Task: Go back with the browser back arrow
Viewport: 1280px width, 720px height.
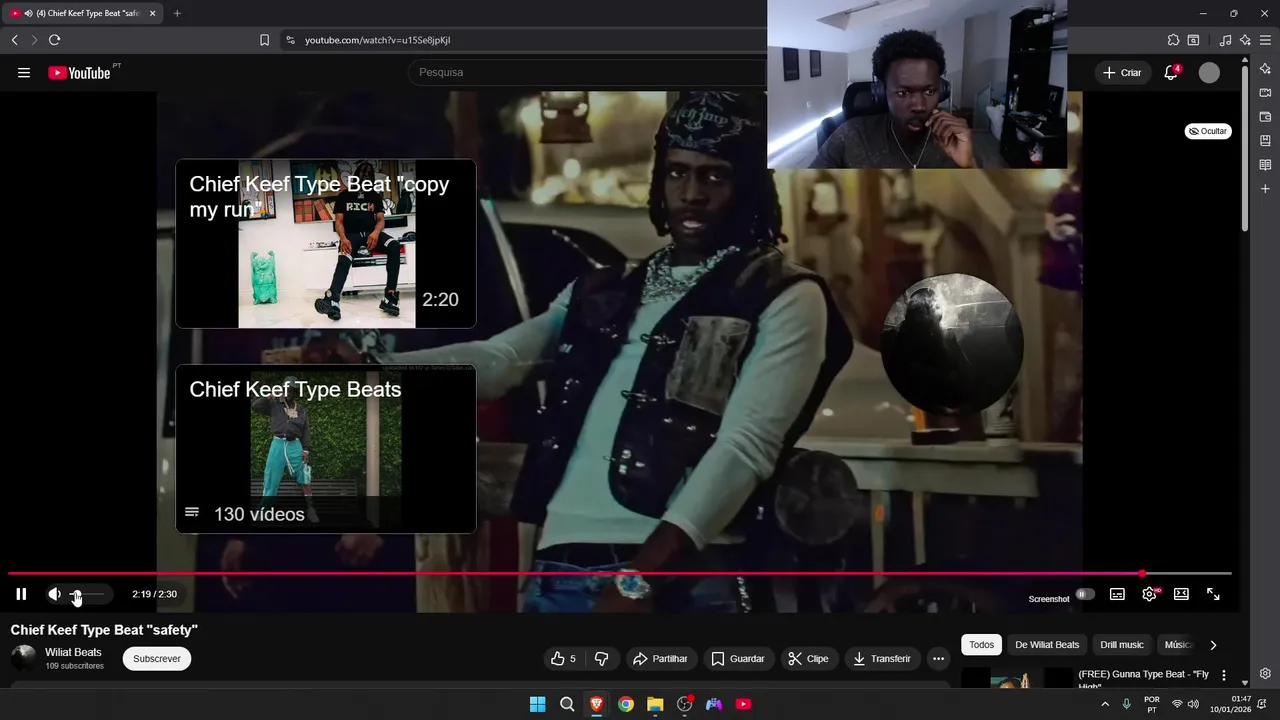Action: pyautogui.click(x=14, y=40)
